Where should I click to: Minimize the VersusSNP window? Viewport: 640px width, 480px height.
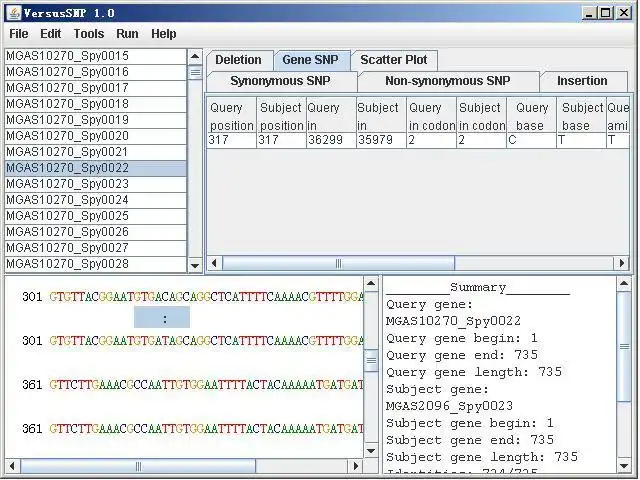589,13
